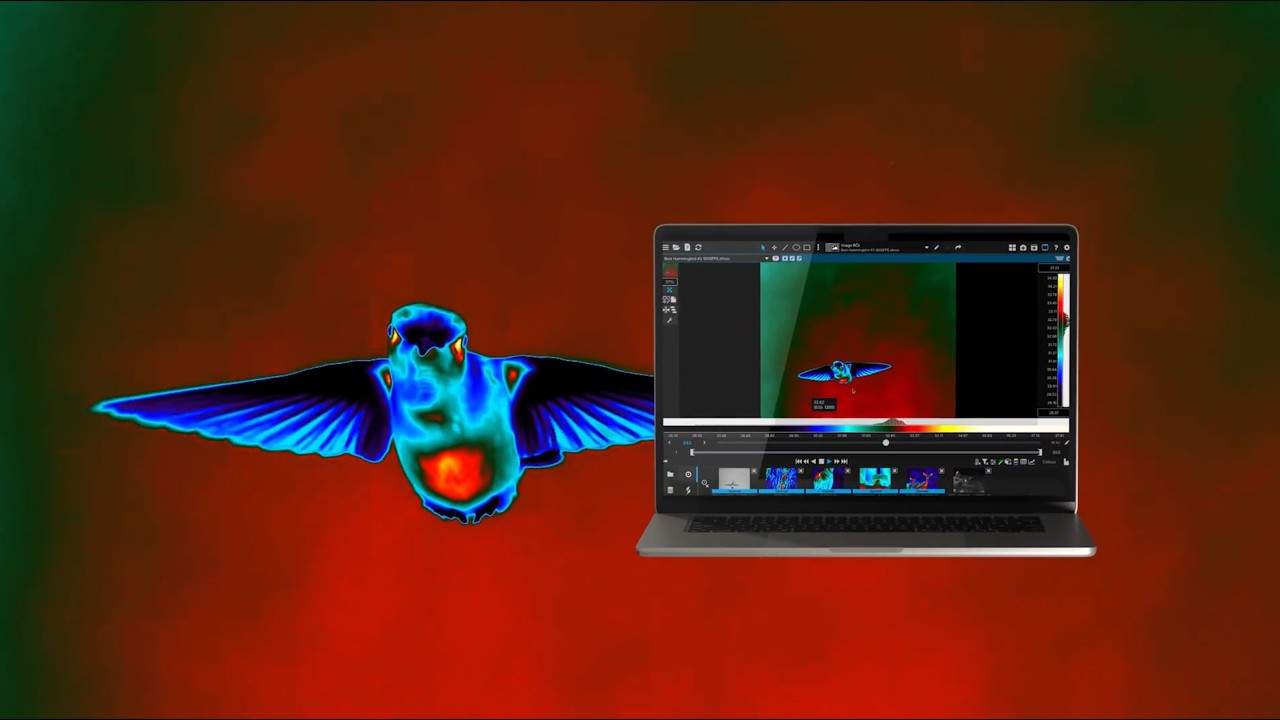
Task: Click the hummingbird in the thermal image
Action: click(844, 373)
